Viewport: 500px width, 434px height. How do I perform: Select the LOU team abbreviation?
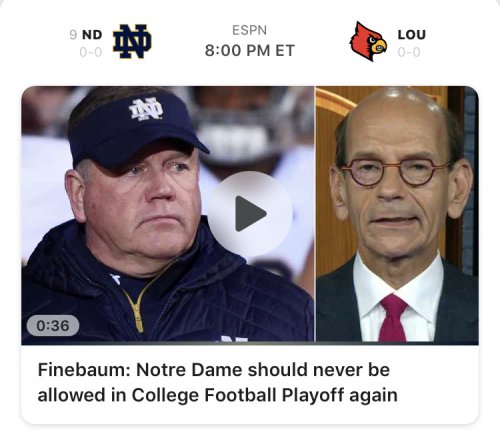click(412, 35)
